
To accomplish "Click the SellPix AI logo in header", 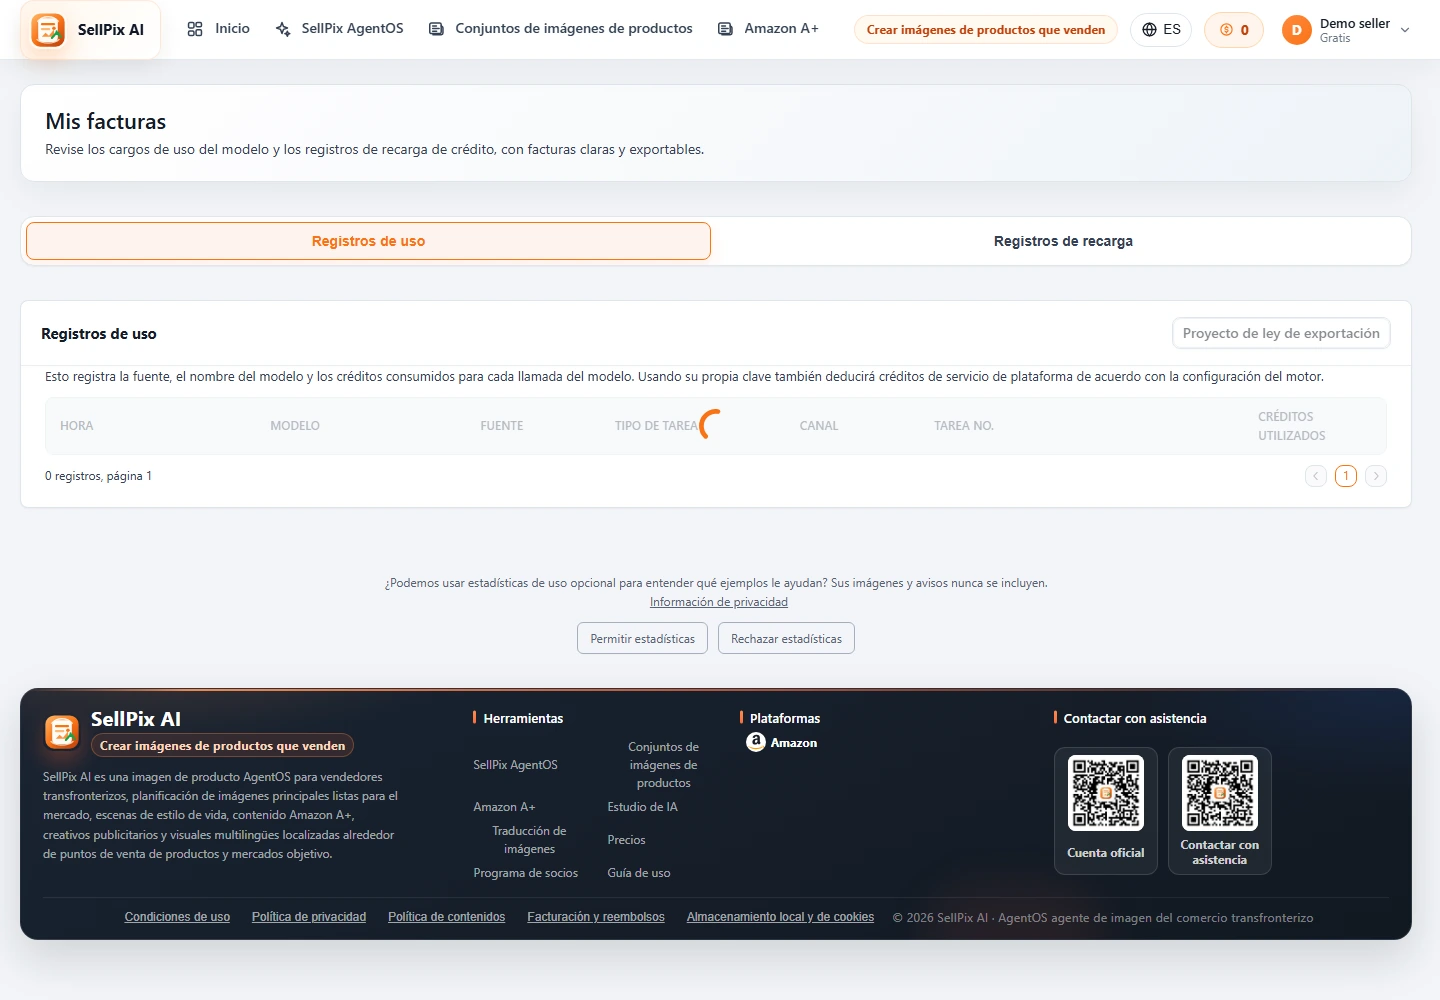I will (90, 30).
